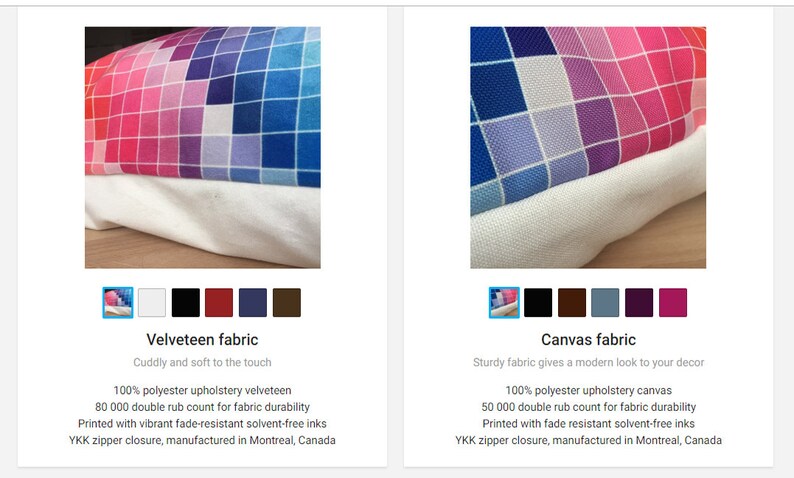This screenshot has width=794, height=478.
Task: Select the red velveteen color swatch
Action: point(219,303)
